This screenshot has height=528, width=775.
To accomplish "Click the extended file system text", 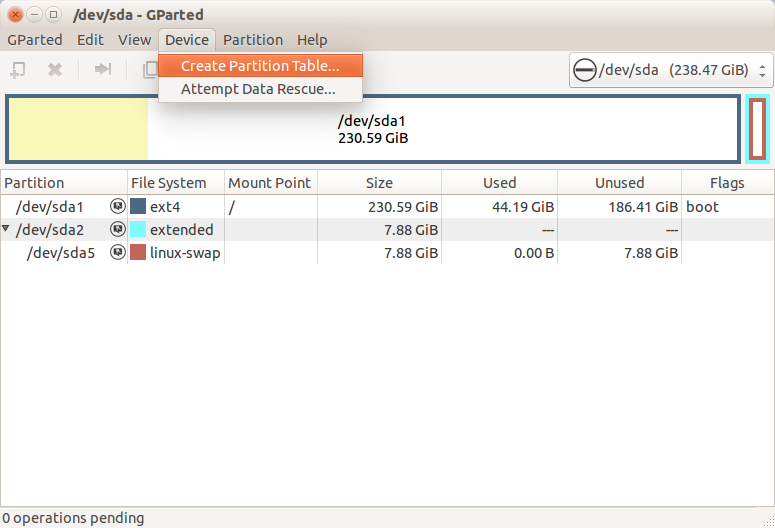I will [182, 230].
